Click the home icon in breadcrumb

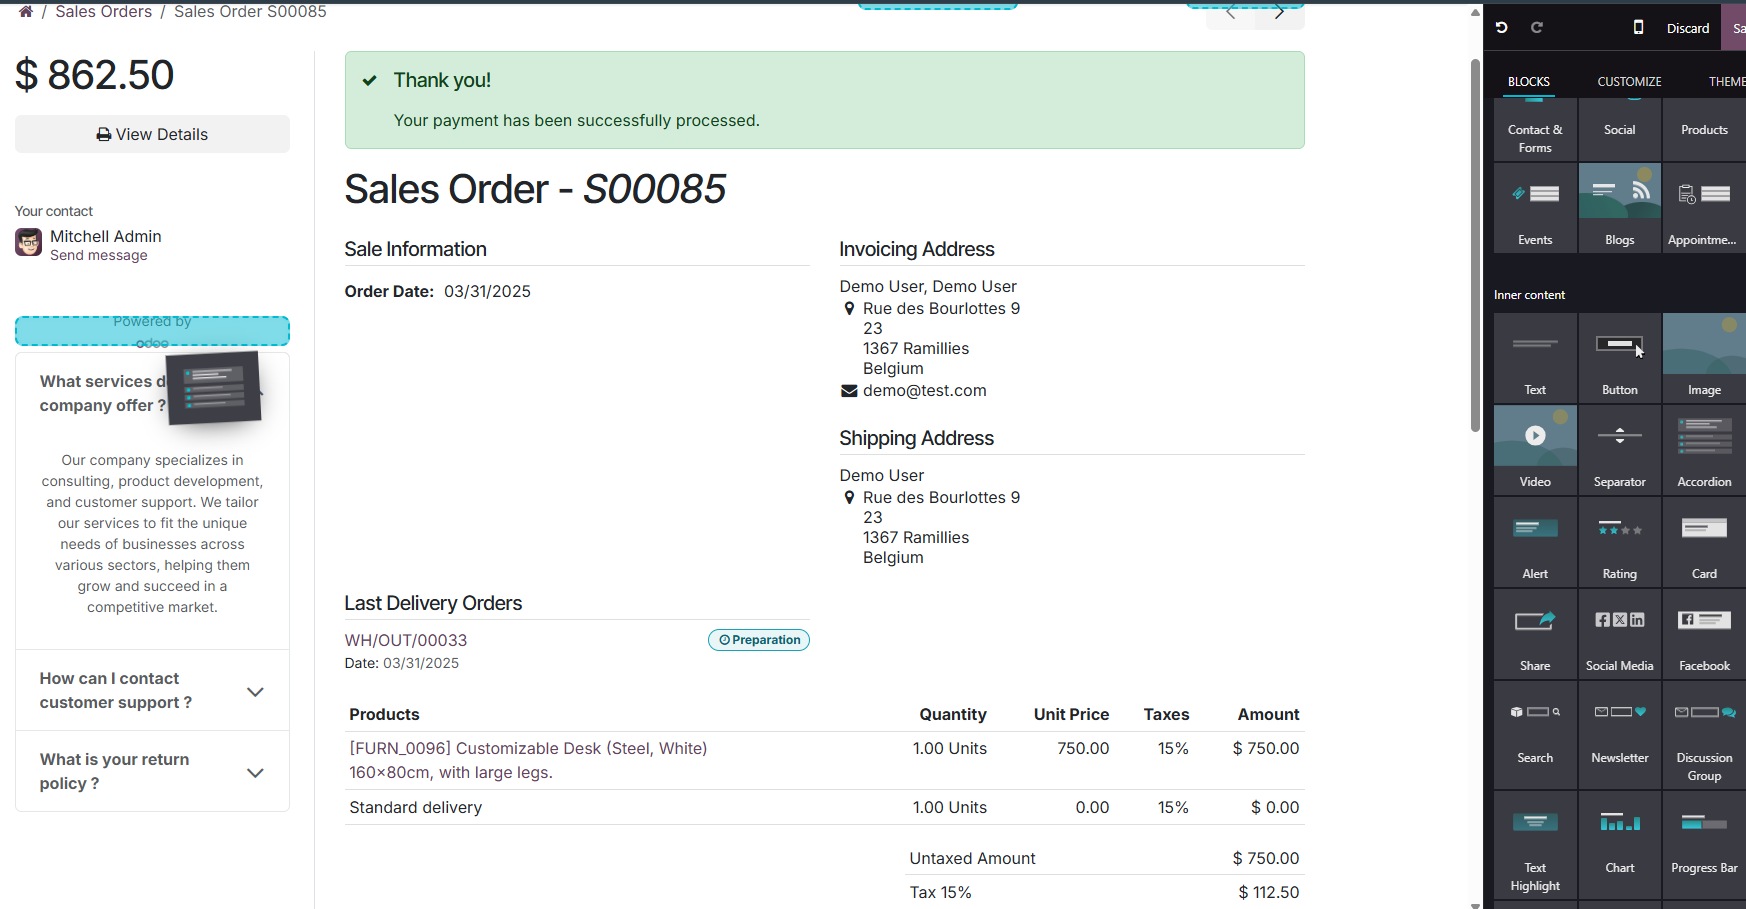[26, 12]
